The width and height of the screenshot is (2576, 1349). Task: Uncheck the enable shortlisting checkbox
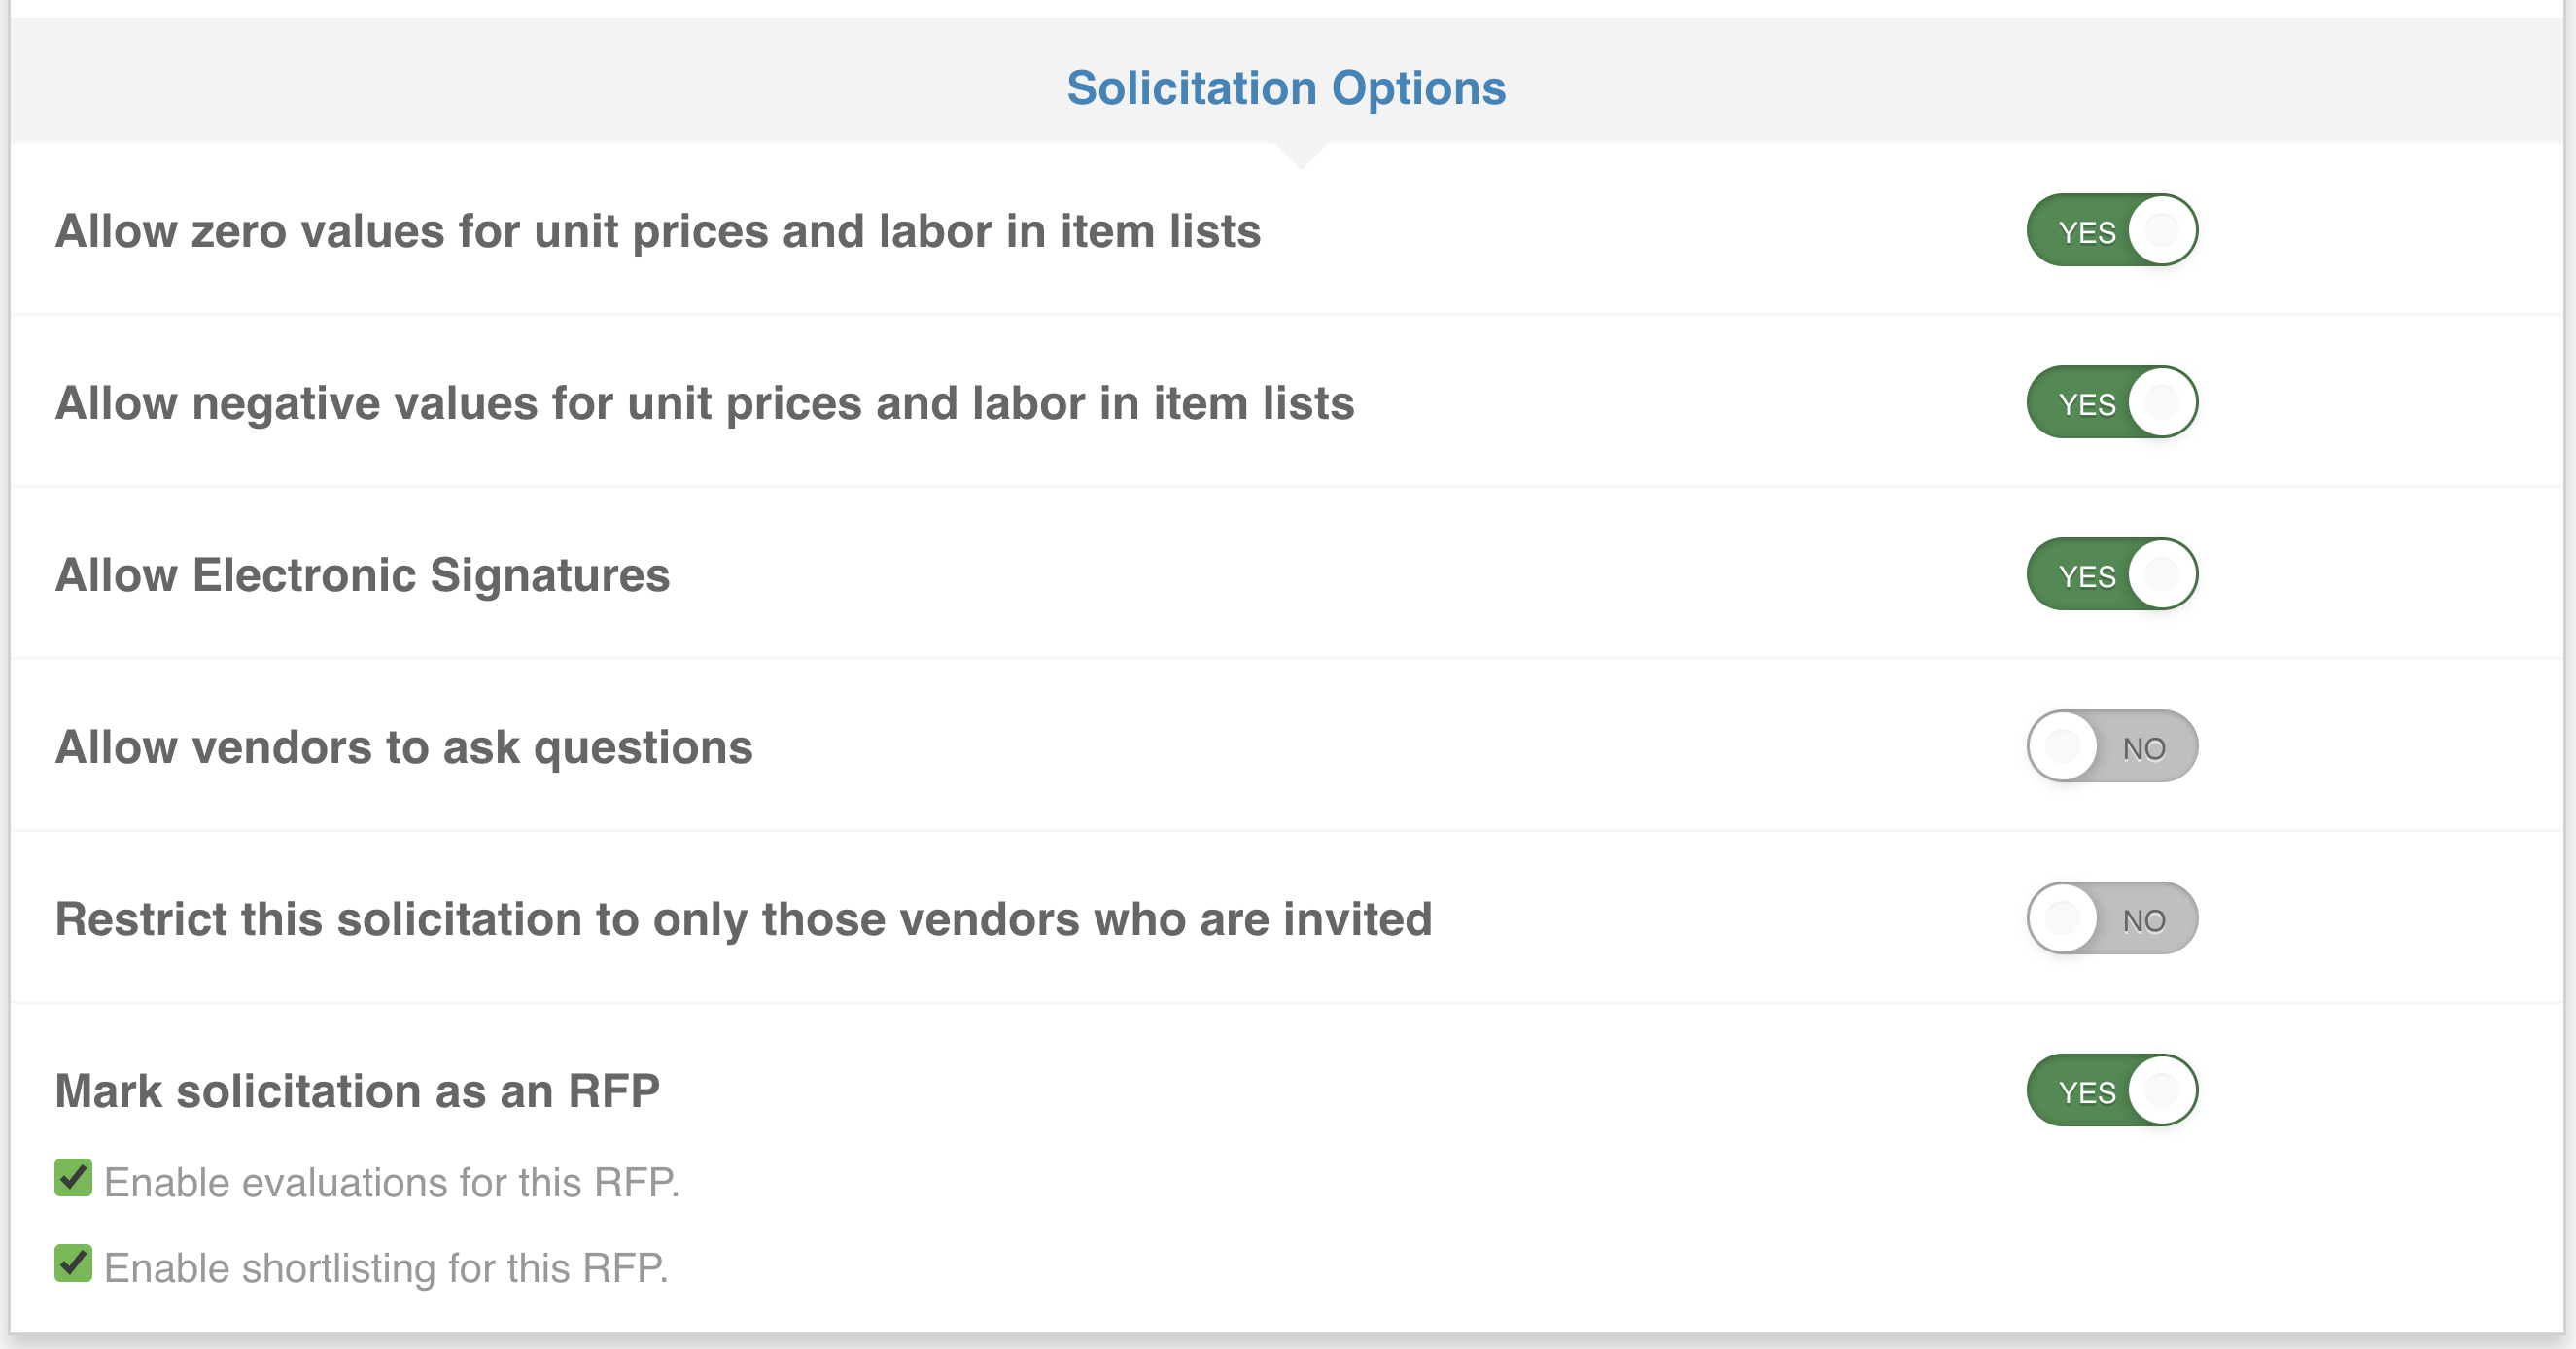pyautogui.click(x=73, y=1263)
